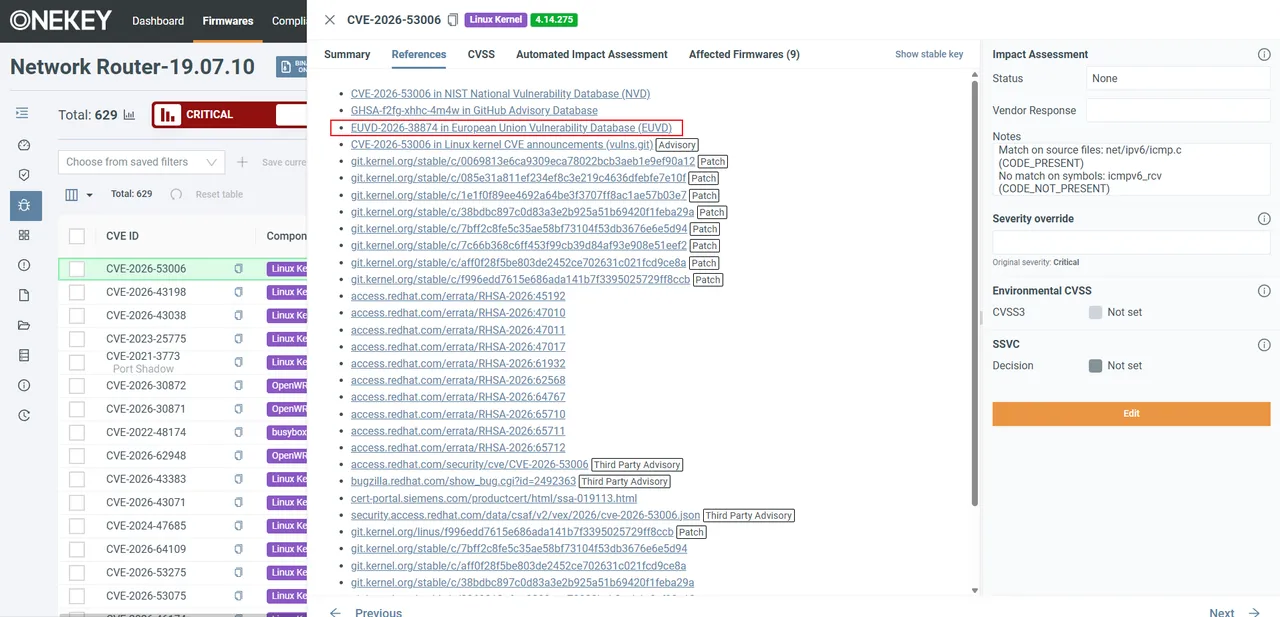Click the Impact Assessment info icon
This screenshot has width=1280, height=617.
coord(1264,55)
